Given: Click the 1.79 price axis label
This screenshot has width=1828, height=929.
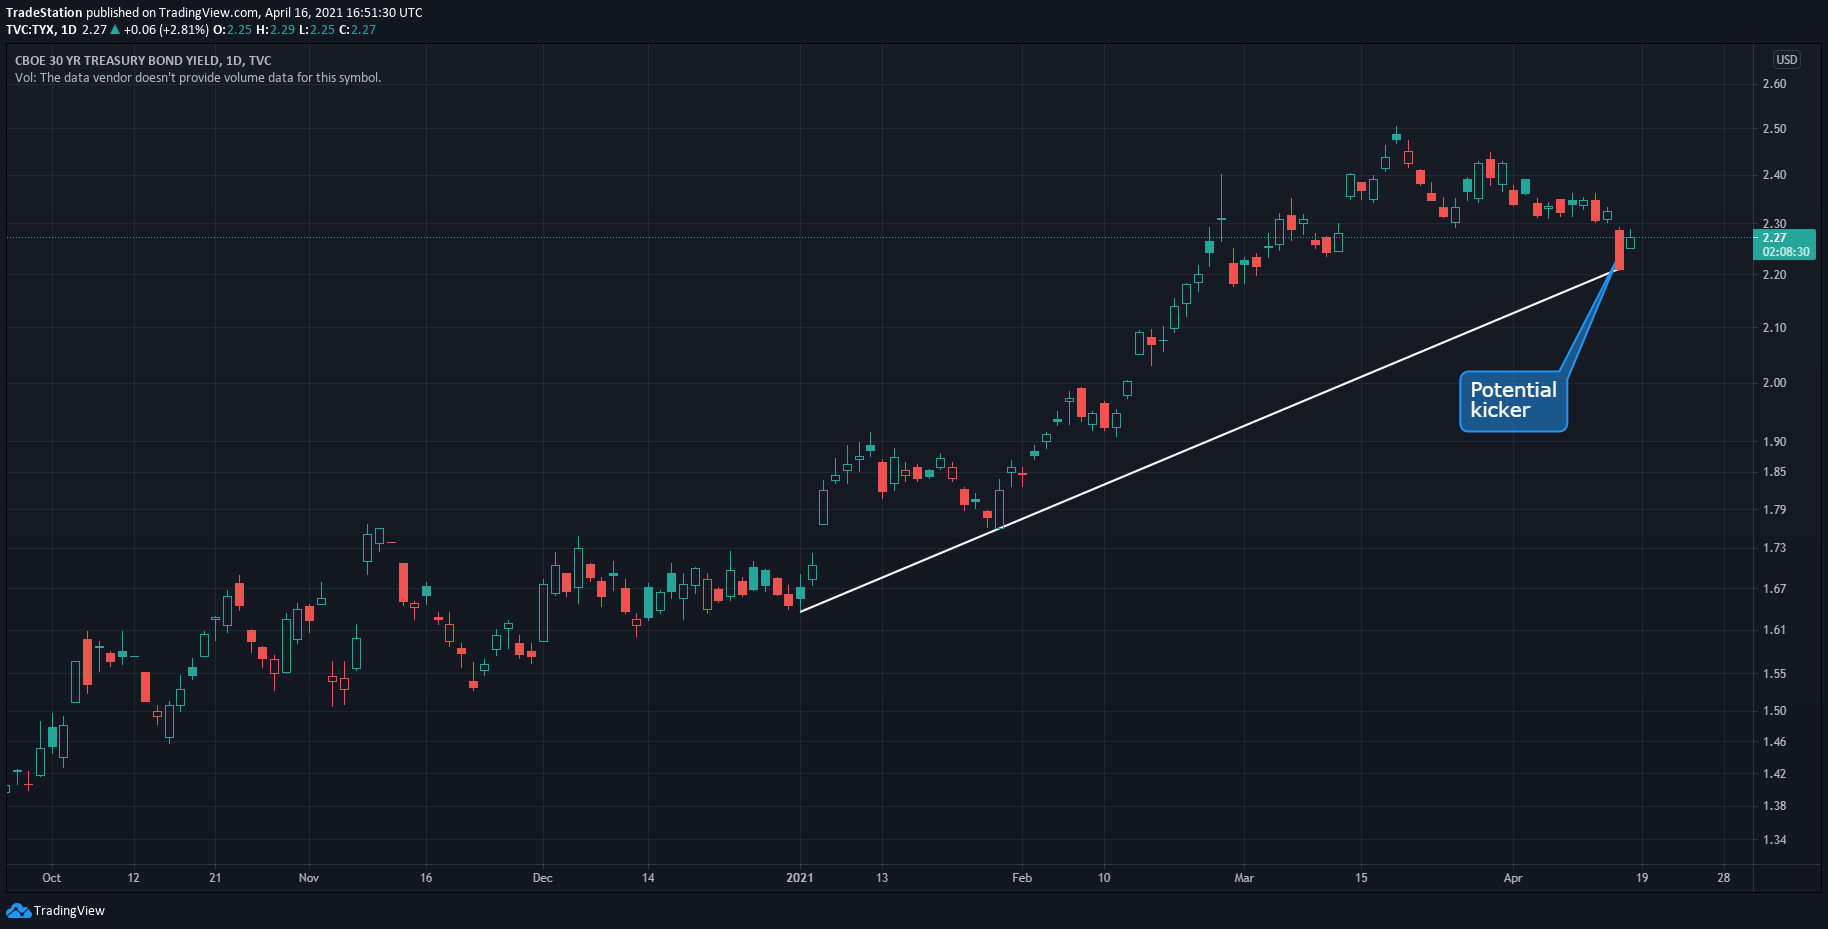Looking at the screenshot, I should point(1774,510).
